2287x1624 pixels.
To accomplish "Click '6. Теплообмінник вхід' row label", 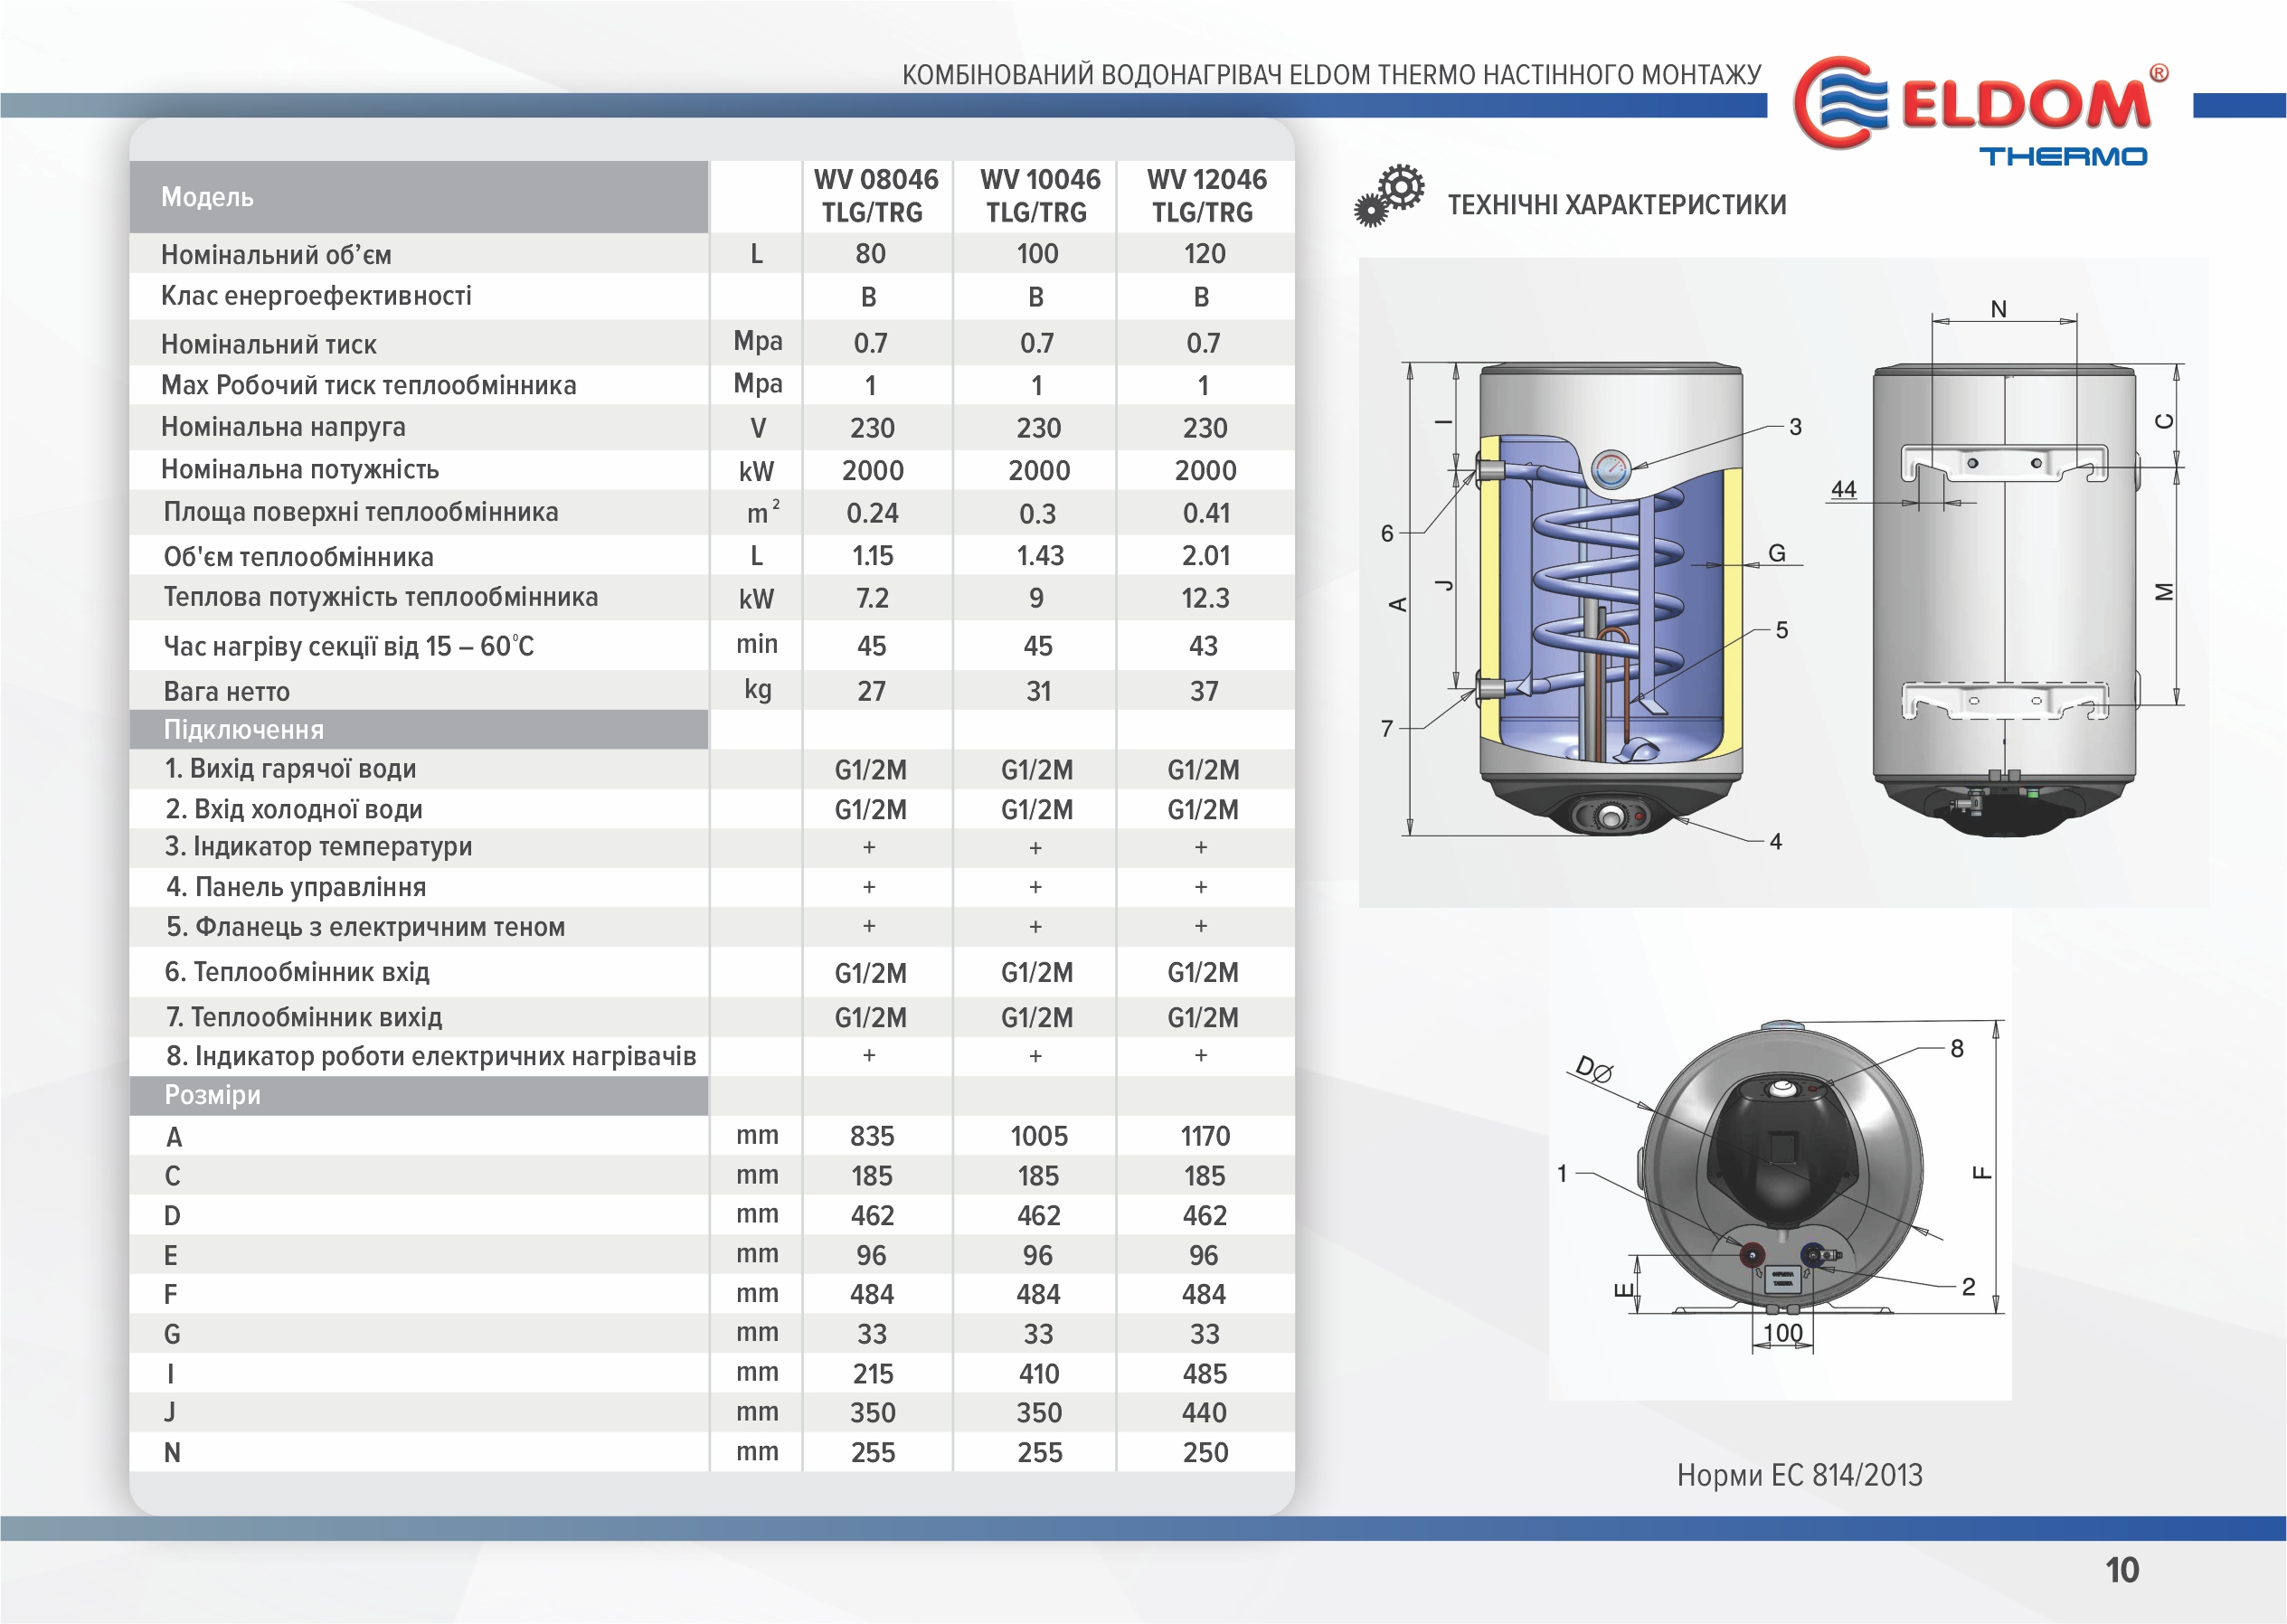I will (297, 972).
